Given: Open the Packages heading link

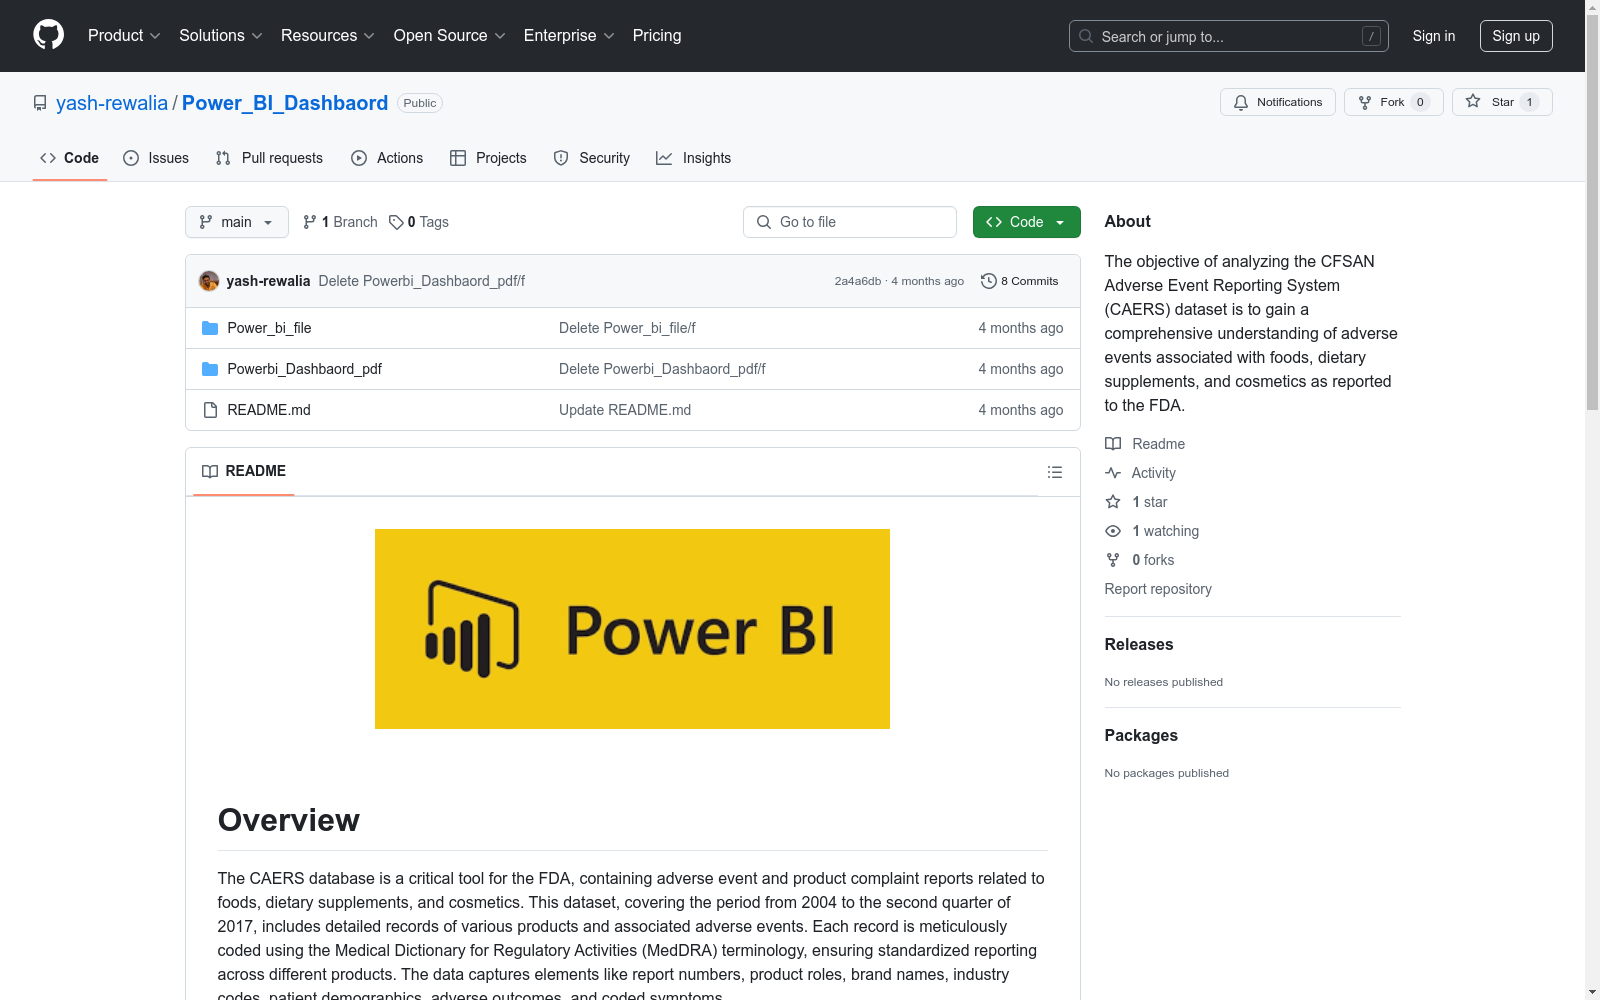Looking at the screenshot, I should tap(1141, 736).
